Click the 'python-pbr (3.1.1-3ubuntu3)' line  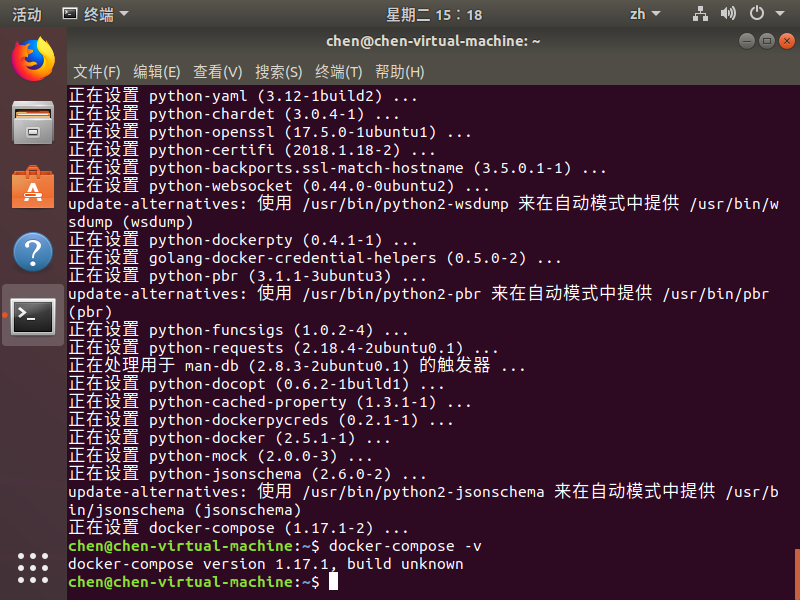247,276
